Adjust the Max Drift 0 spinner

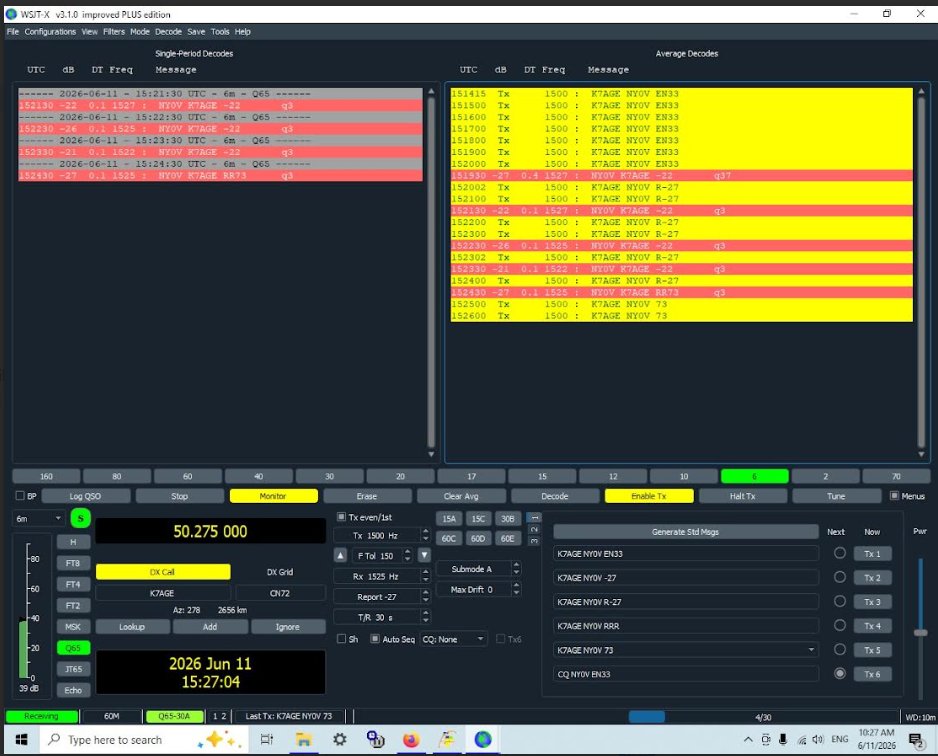[x=478, y=590]
